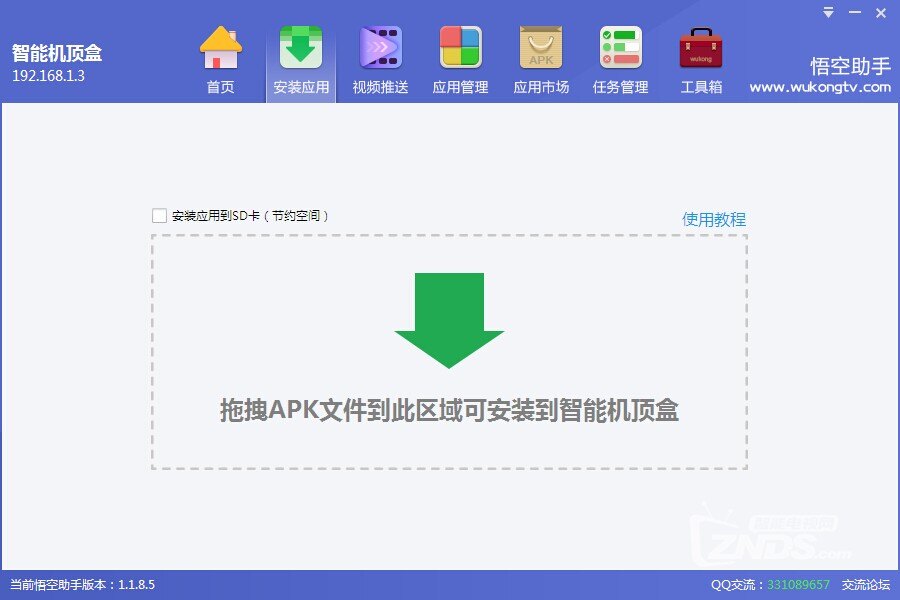Click the 悟空助手 brand title
The width and height of the screenshot is (900, 600).
[x=850, y=66]
